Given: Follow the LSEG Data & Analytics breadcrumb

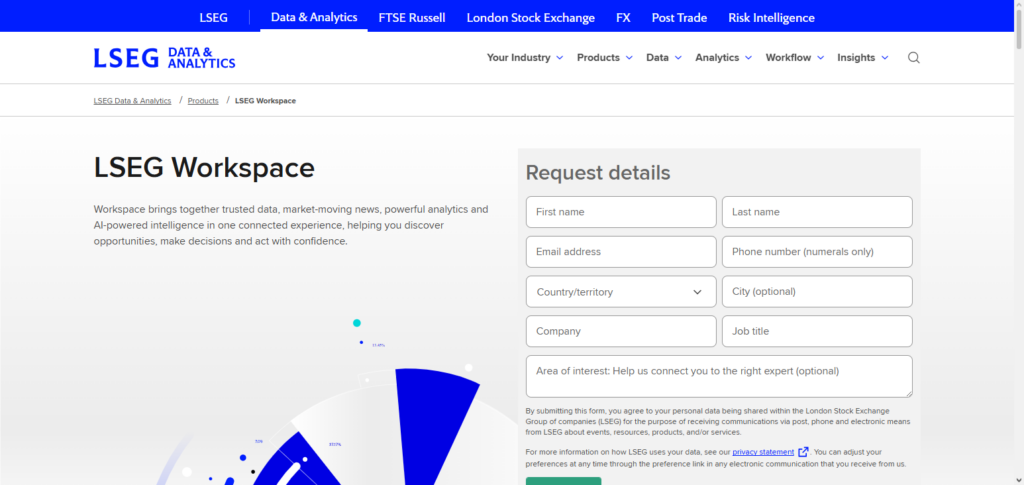Looking at the screenshot, I should coord(133,101).
